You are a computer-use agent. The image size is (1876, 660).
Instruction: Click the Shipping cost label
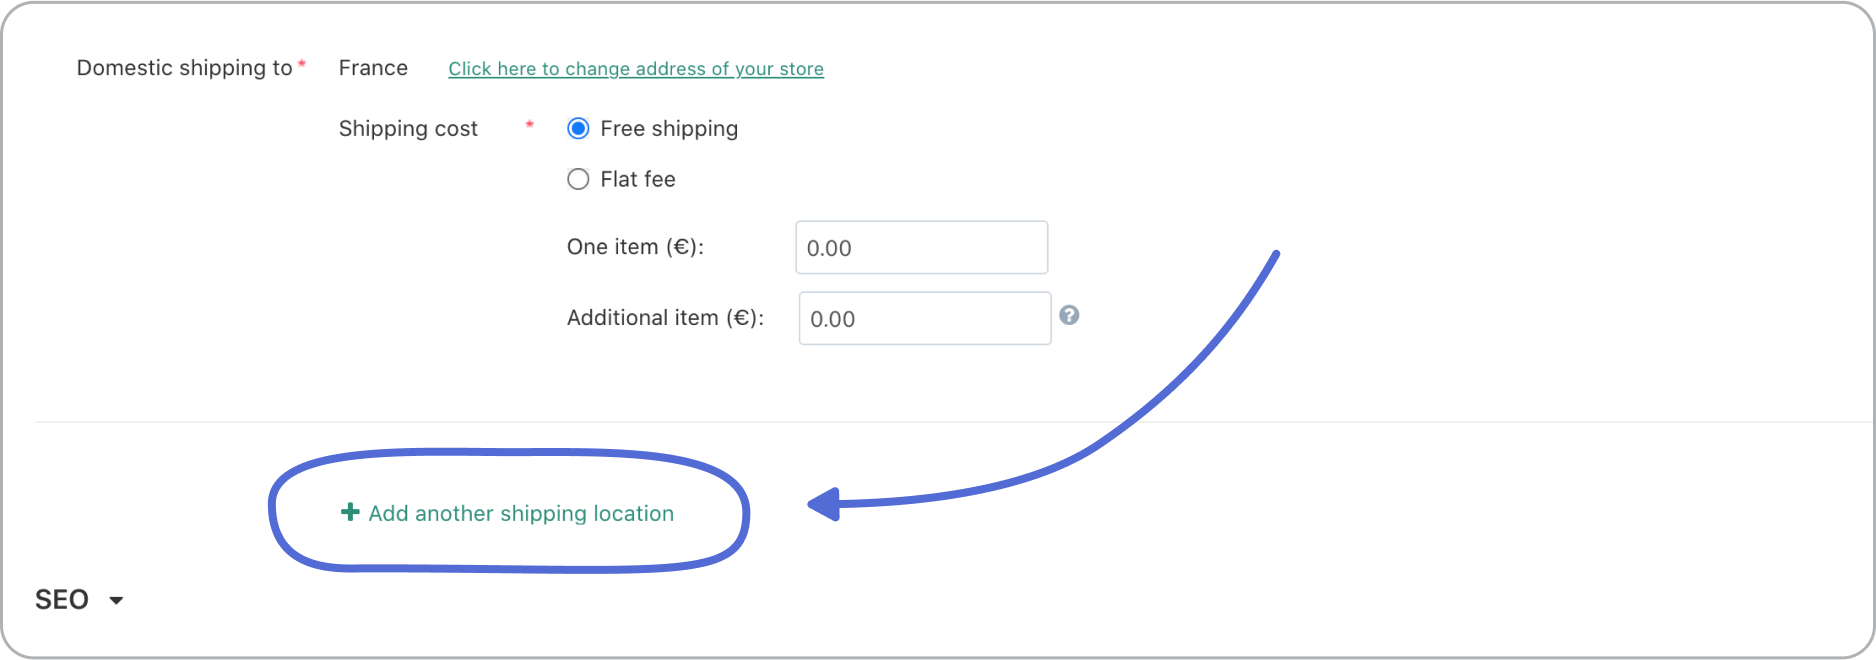[408, 128]
